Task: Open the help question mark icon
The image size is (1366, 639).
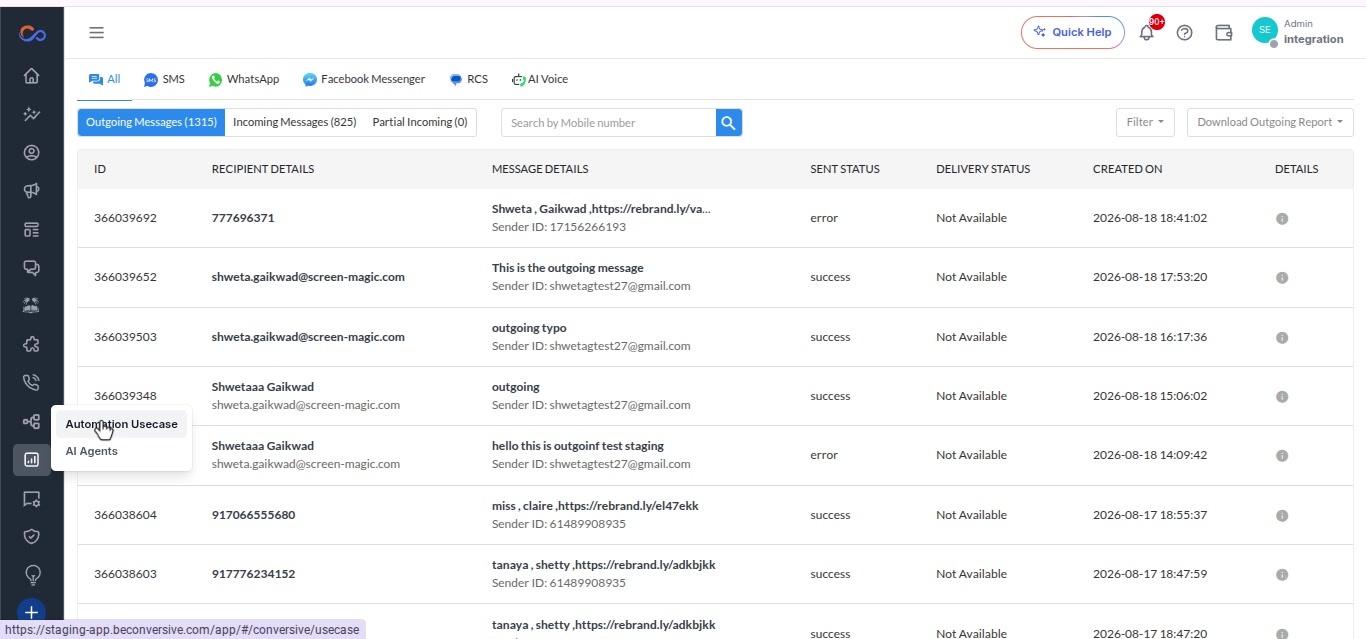Action: point(1185,32)
